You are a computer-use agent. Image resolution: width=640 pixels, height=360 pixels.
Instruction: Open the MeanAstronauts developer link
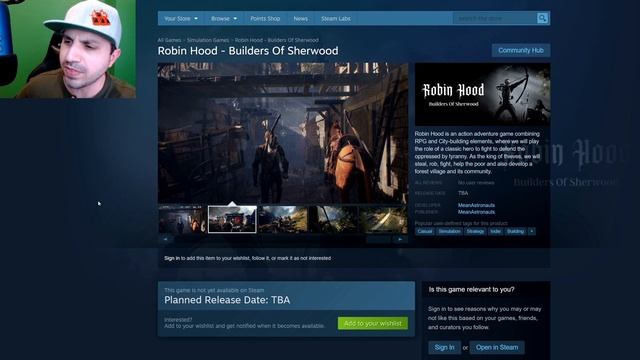pyautogui.click(x=476, y=205)
